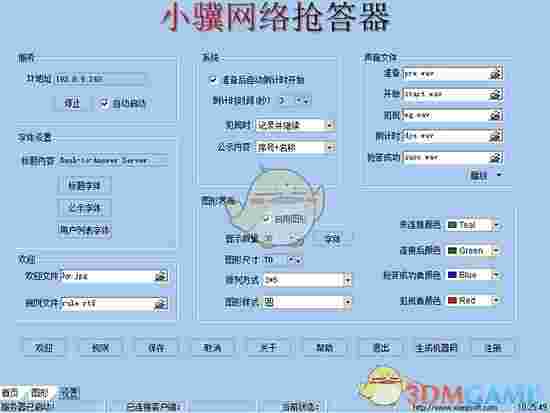This screenshot has width=550, height=413.
Task: Open the 帮助 help button
Action: pos(325,348)
